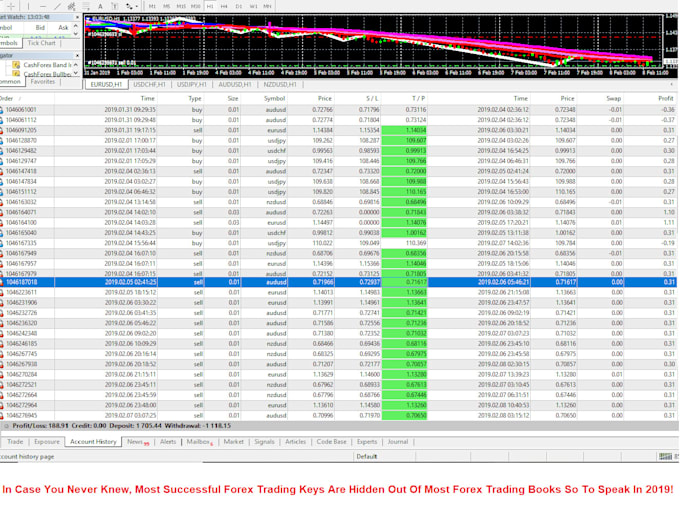Select the horizontal line drawing tool
The image size is (680, 512).
43,6
